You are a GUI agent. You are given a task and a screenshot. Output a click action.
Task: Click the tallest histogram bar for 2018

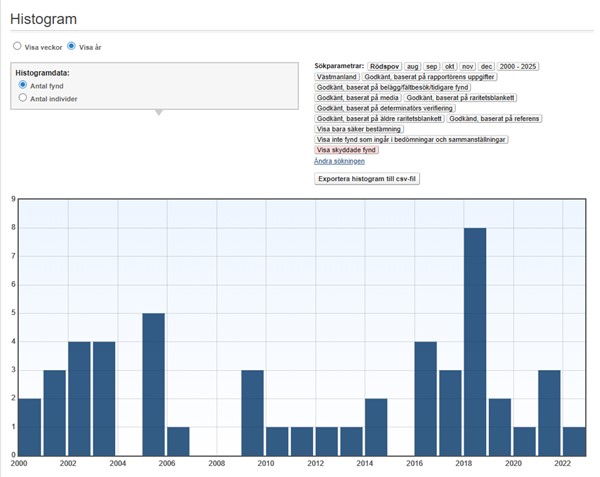click(x=475, y=340)
